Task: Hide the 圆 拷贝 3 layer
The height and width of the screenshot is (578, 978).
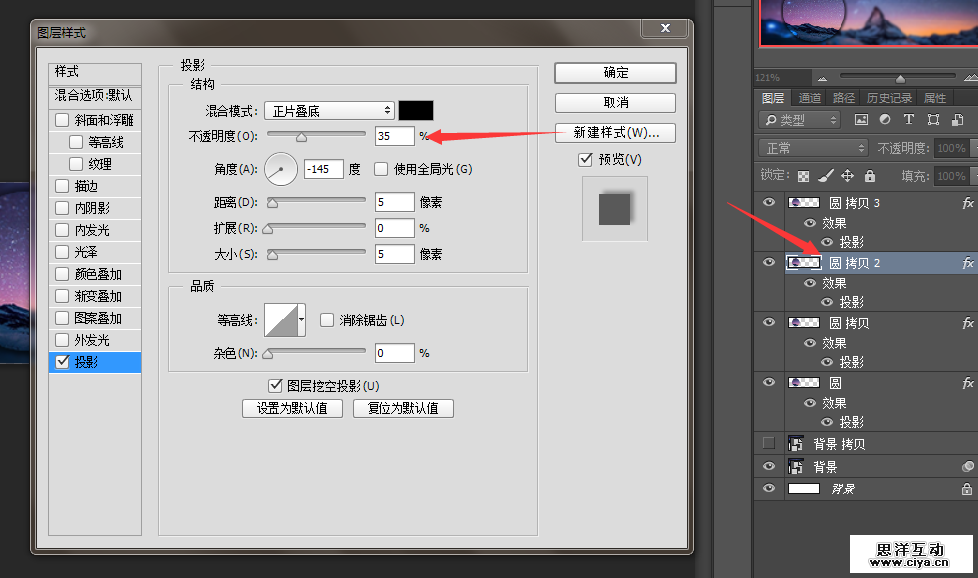Action: [x=769, y=203]
